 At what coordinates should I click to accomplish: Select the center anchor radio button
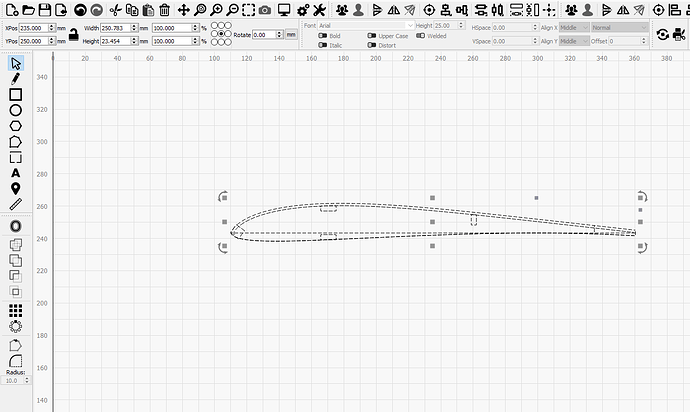[221, 34]
